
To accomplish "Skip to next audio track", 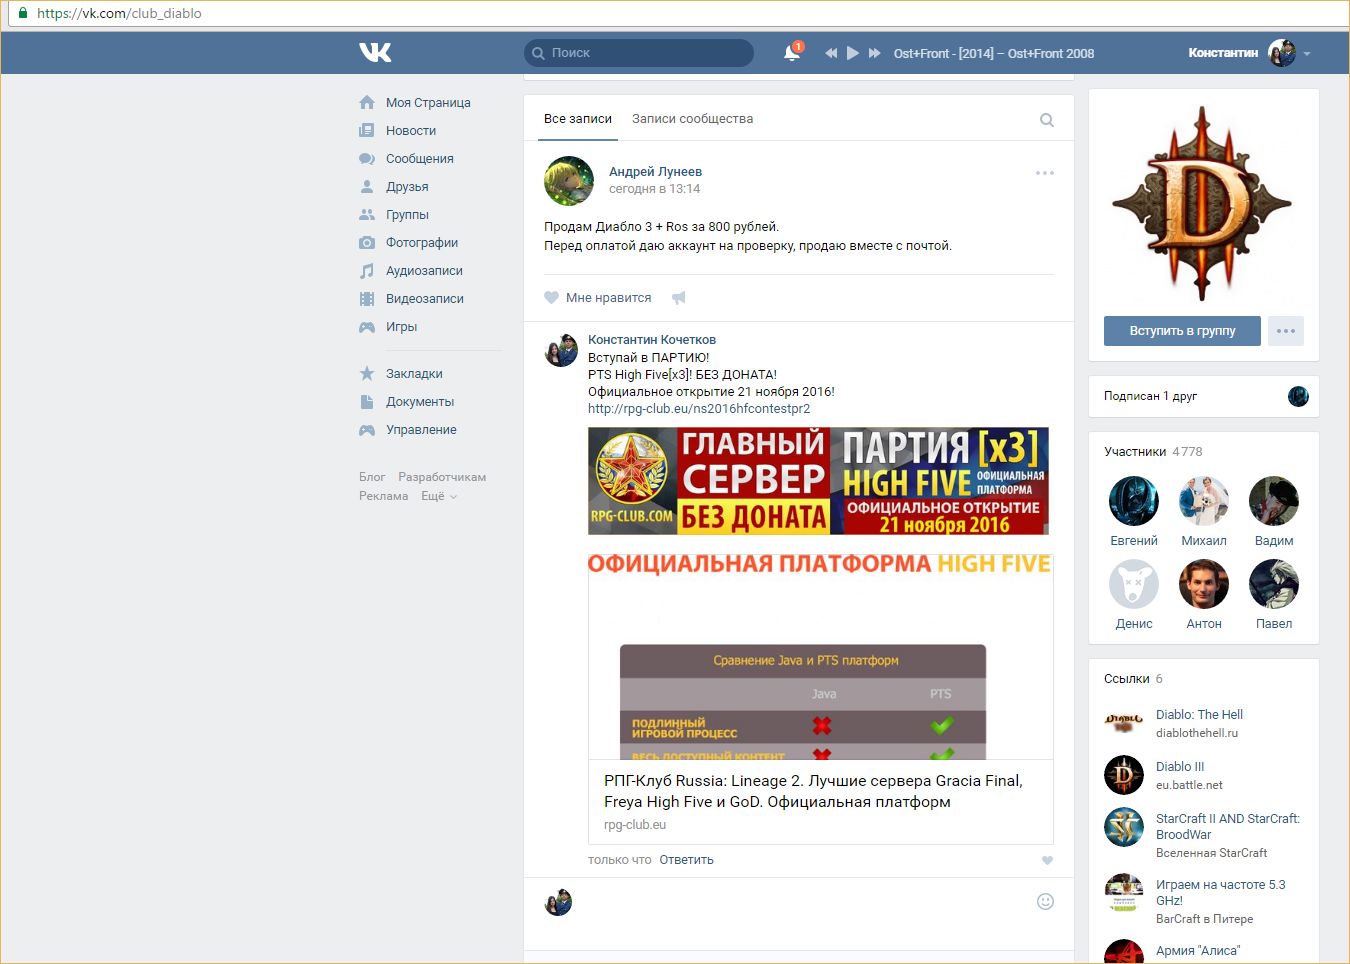I will 875,53.
